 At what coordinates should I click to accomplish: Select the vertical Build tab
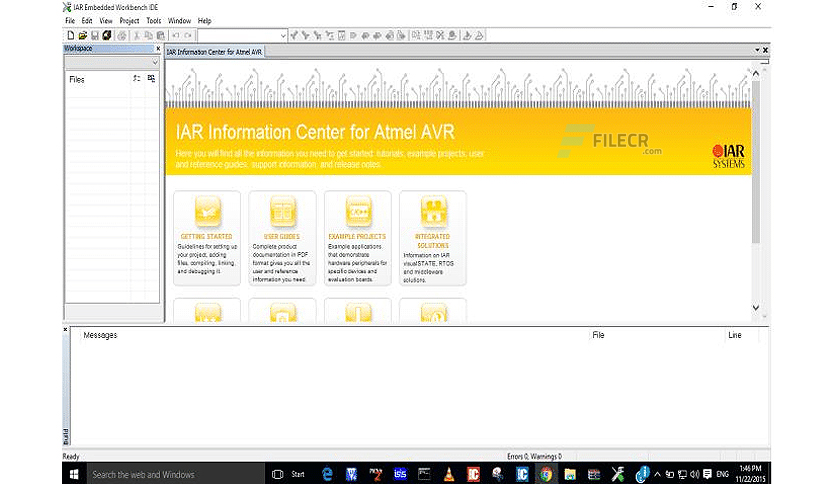[66, 436]
